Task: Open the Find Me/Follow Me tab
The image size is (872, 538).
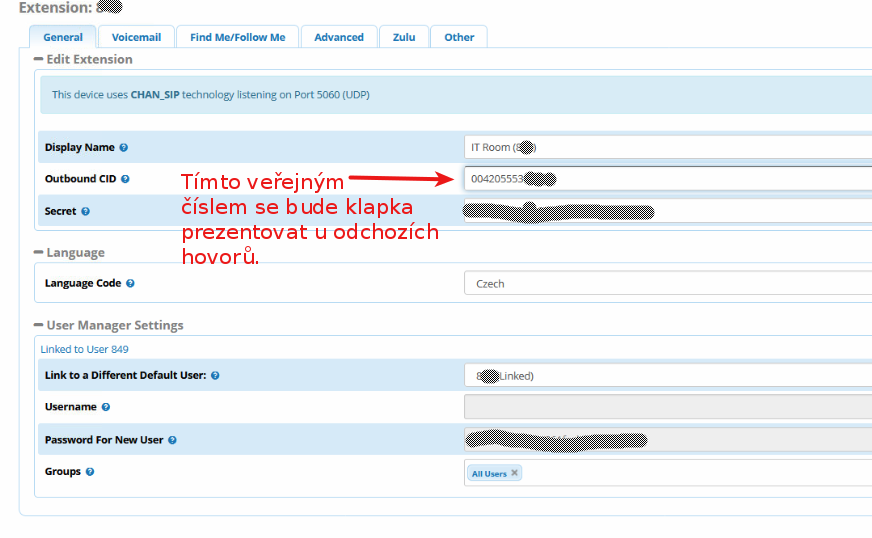Action: coord(237,37)
